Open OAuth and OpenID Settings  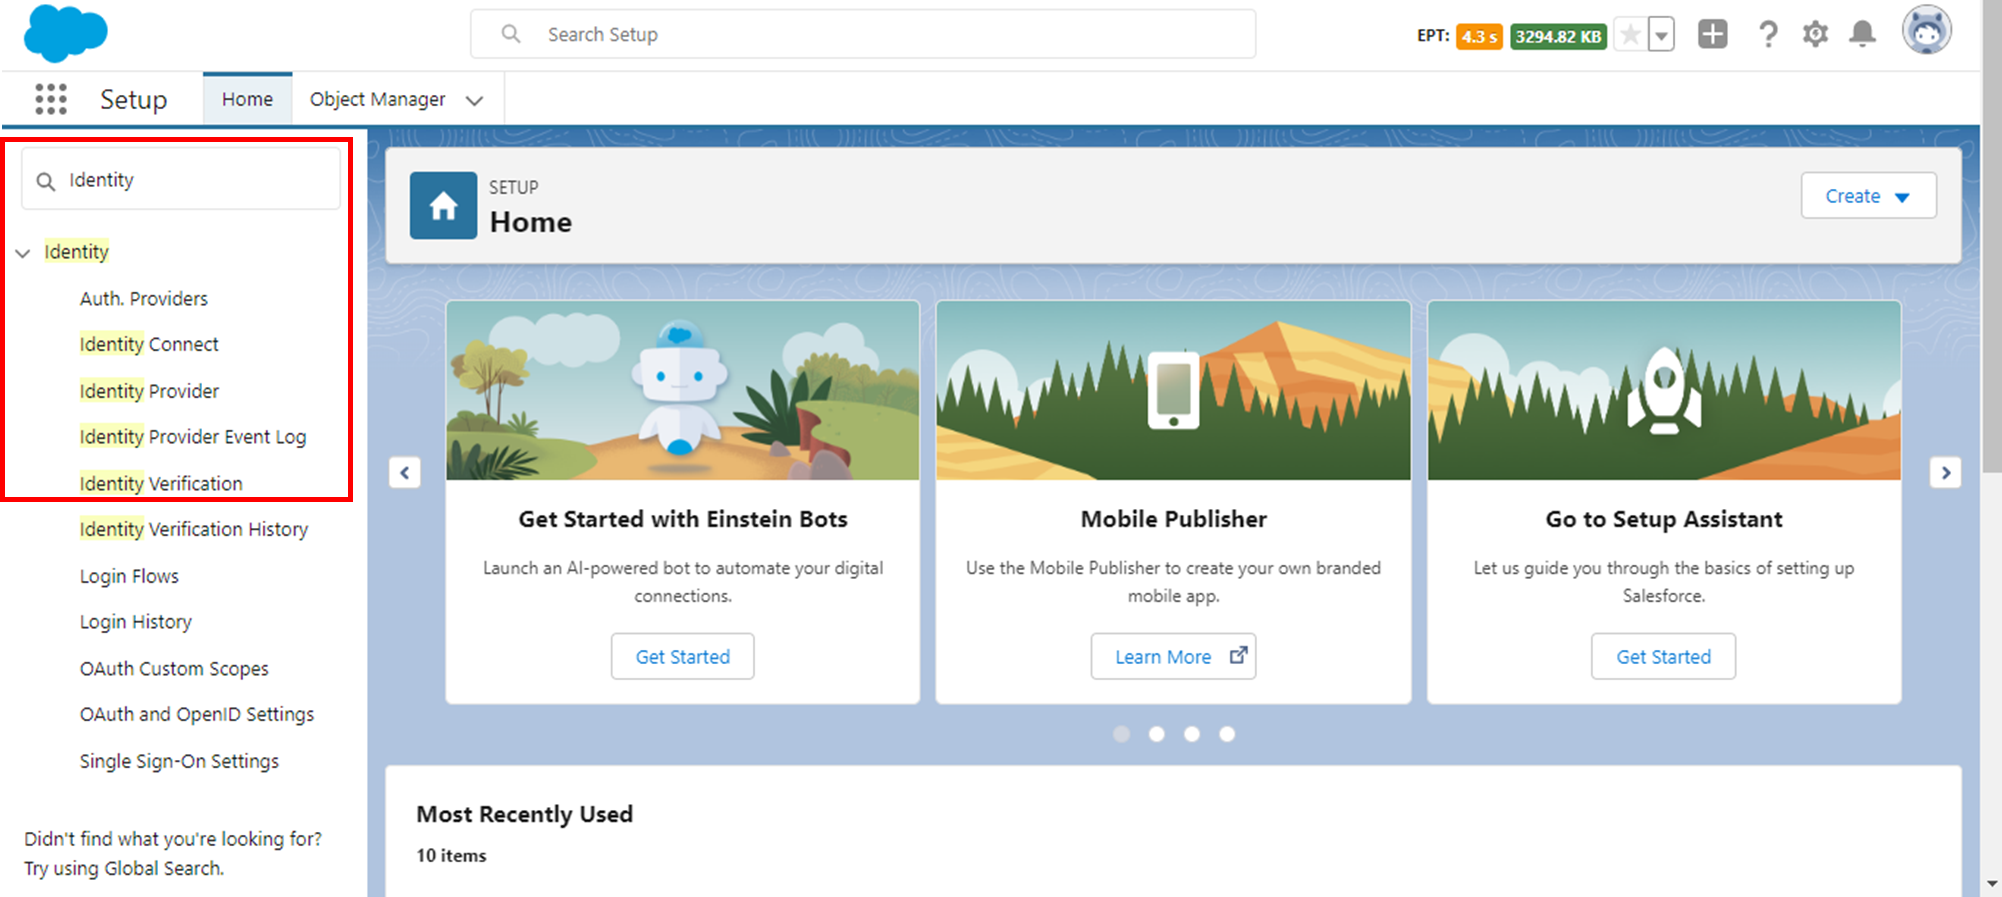[x=197, y=714]
